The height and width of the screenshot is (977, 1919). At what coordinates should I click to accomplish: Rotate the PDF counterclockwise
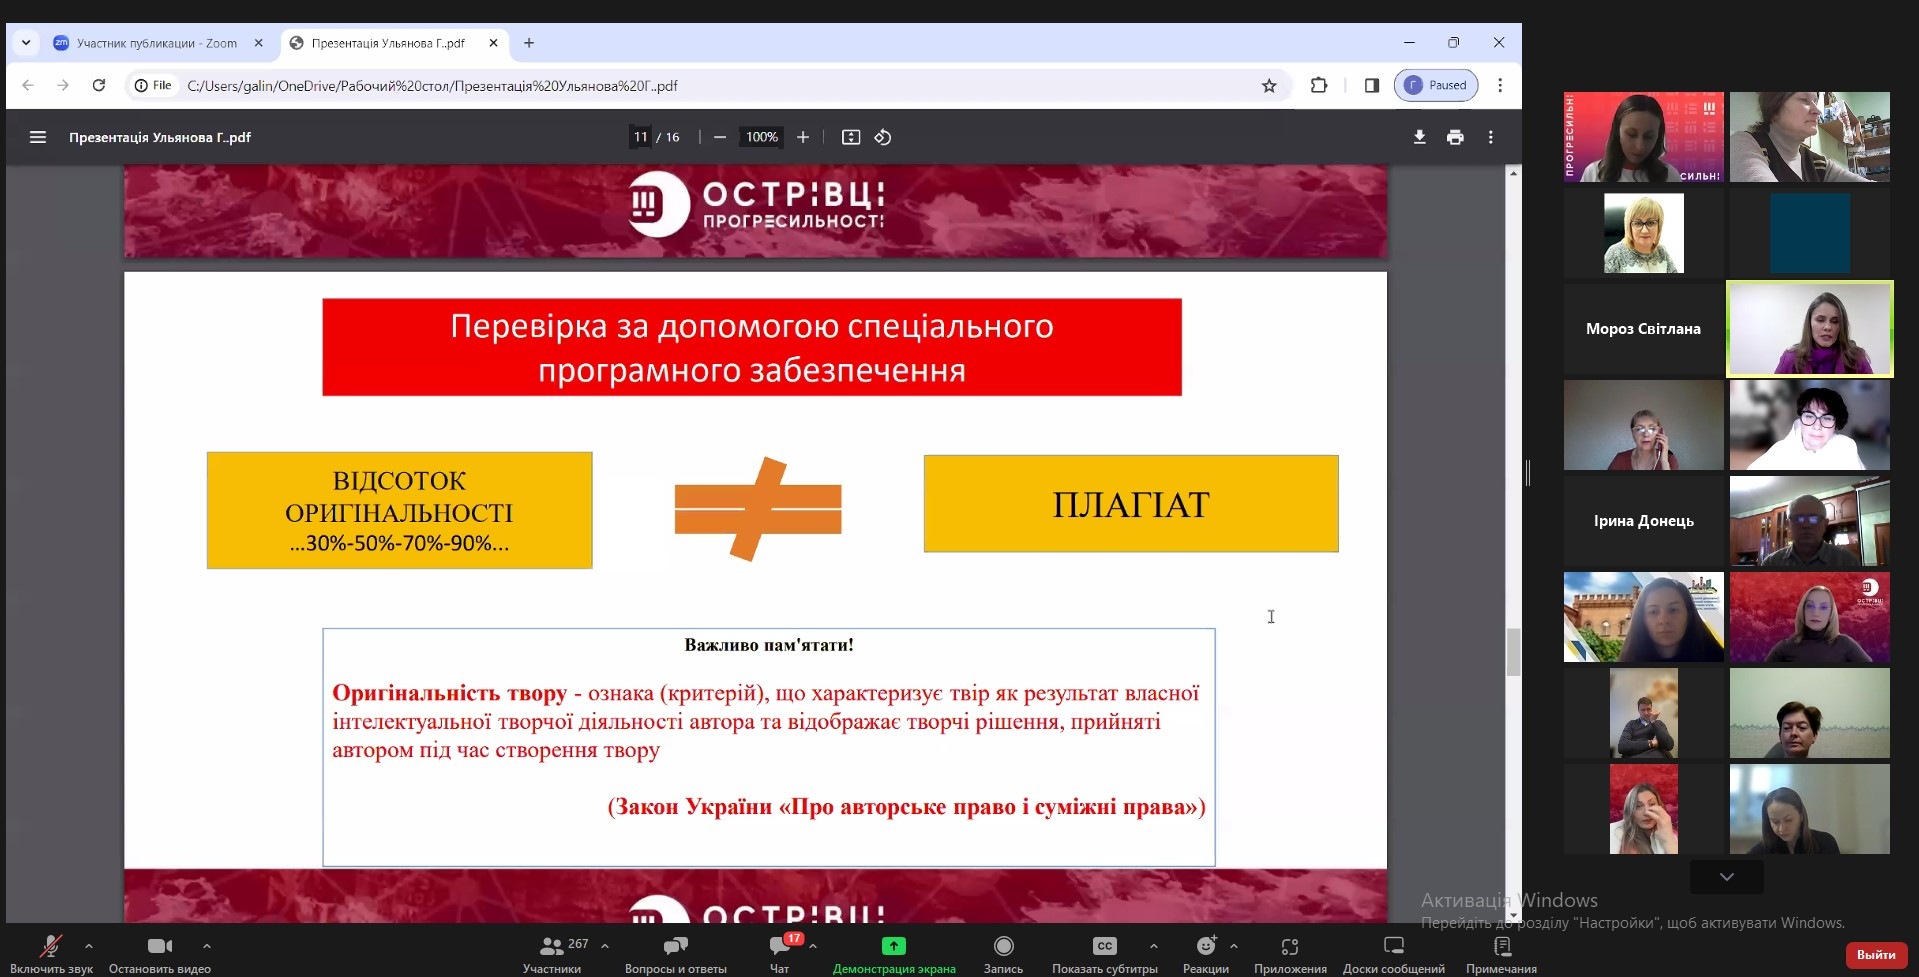coord(883,137)
